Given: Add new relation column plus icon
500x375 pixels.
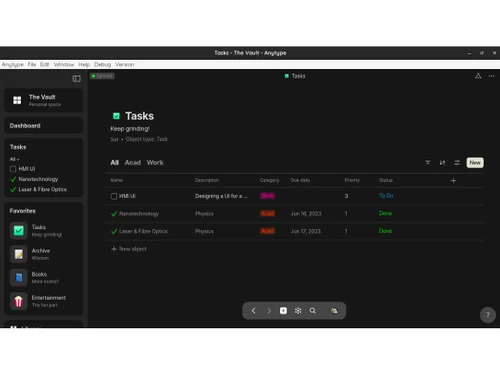Looking at the screenshot, I should click(x=453, y=181).
